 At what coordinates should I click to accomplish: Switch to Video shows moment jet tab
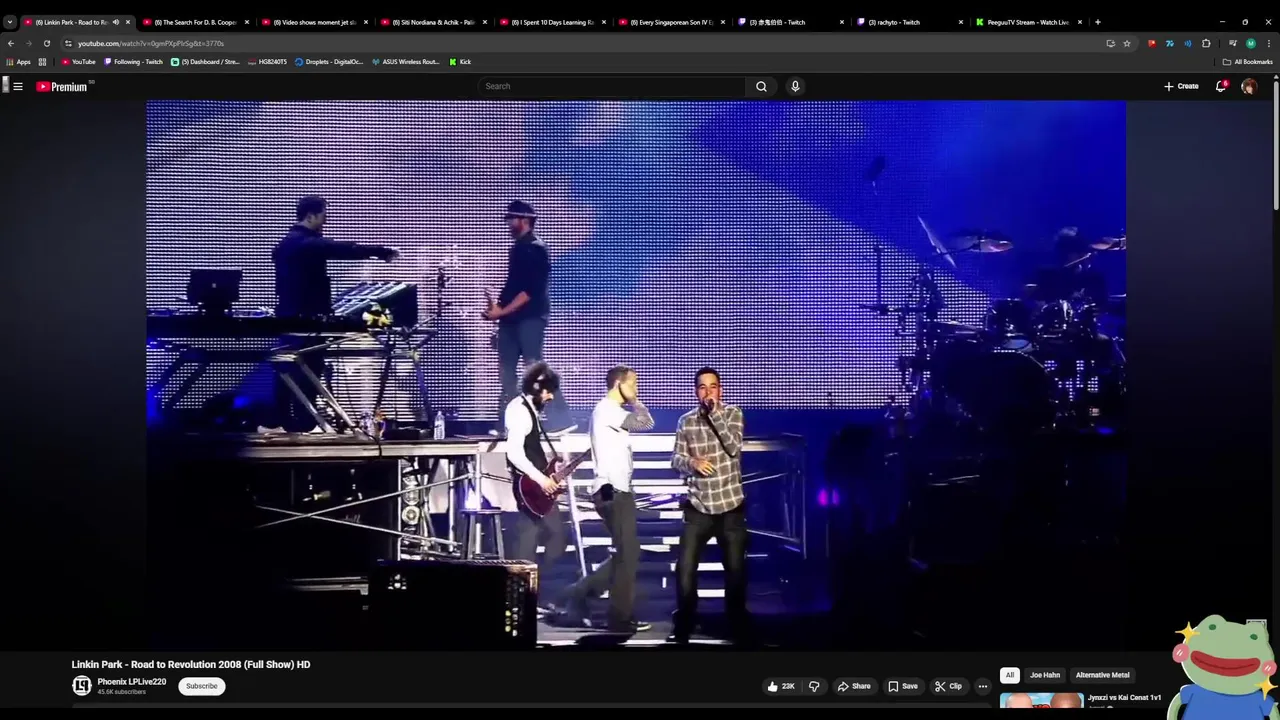click(x=314, y=22)
